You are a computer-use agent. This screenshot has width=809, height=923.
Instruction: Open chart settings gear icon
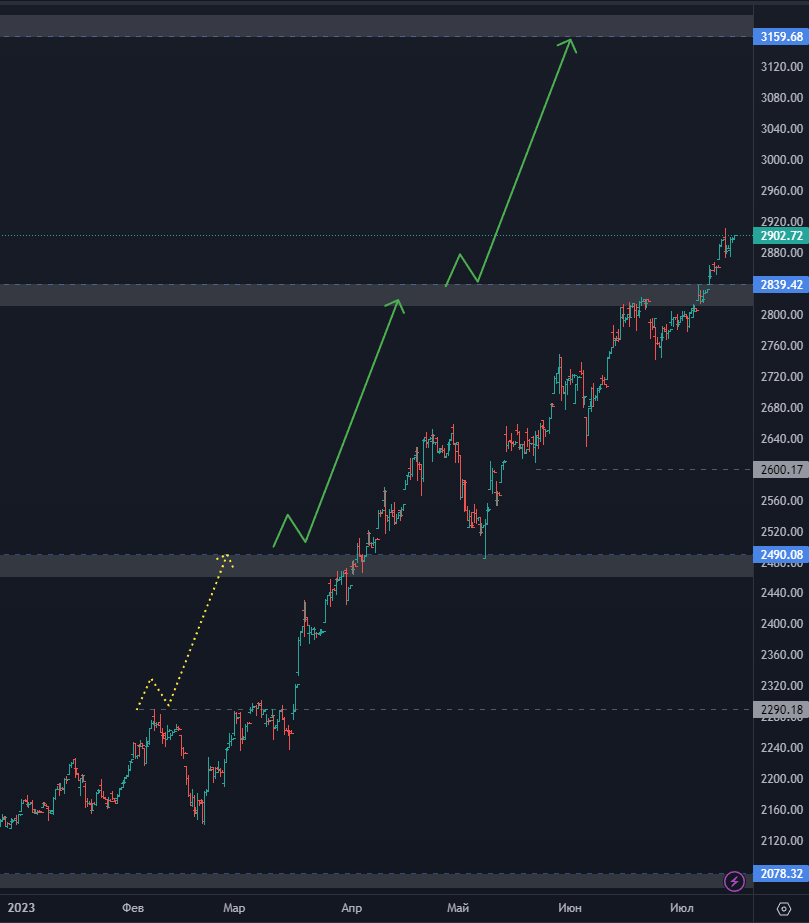click(784, 909)
